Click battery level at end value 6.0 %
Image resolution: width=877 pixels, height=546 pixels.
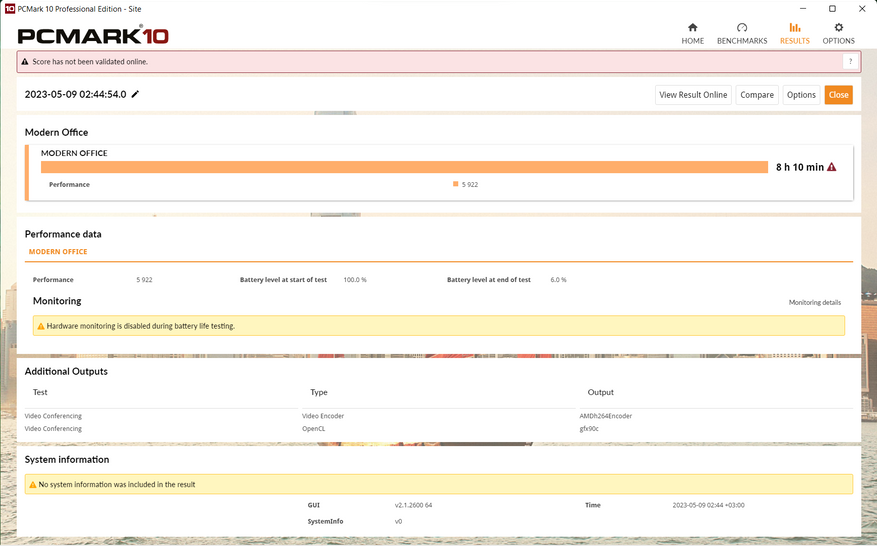click(x=558, y=279)
